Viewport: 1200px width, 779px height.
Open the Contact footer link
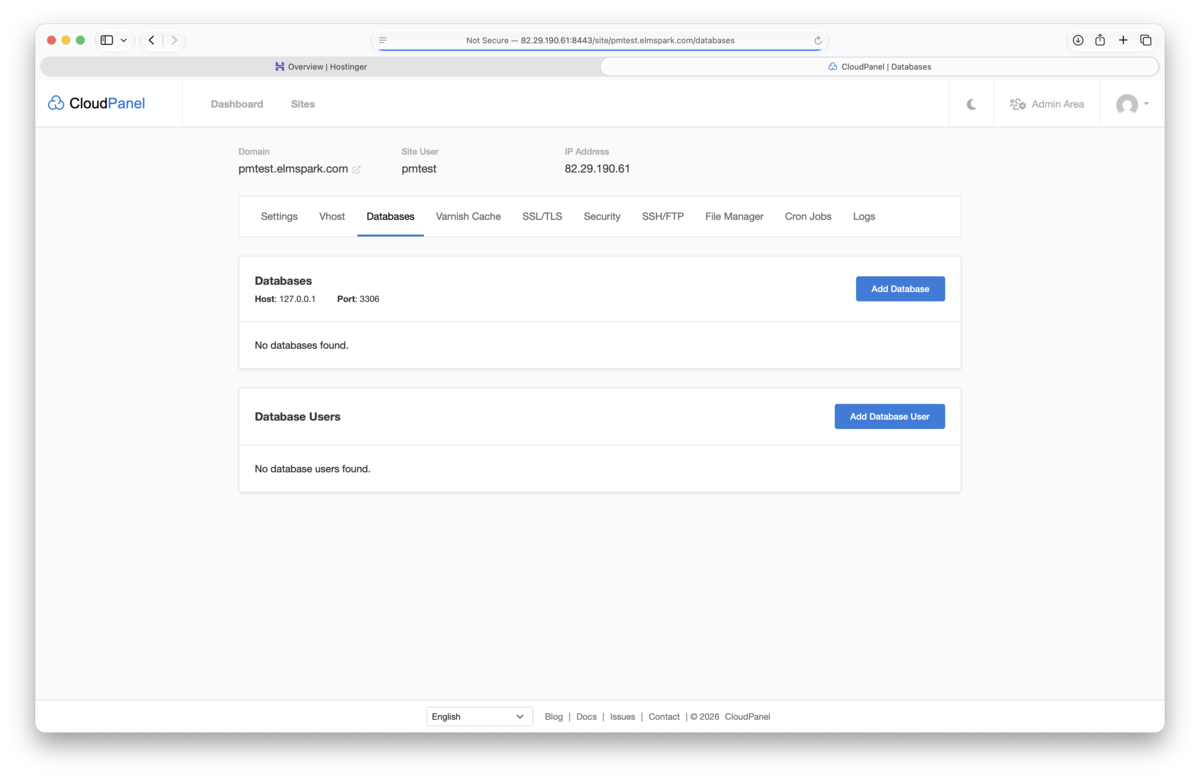pyautogui.click(x=664, y=717)
